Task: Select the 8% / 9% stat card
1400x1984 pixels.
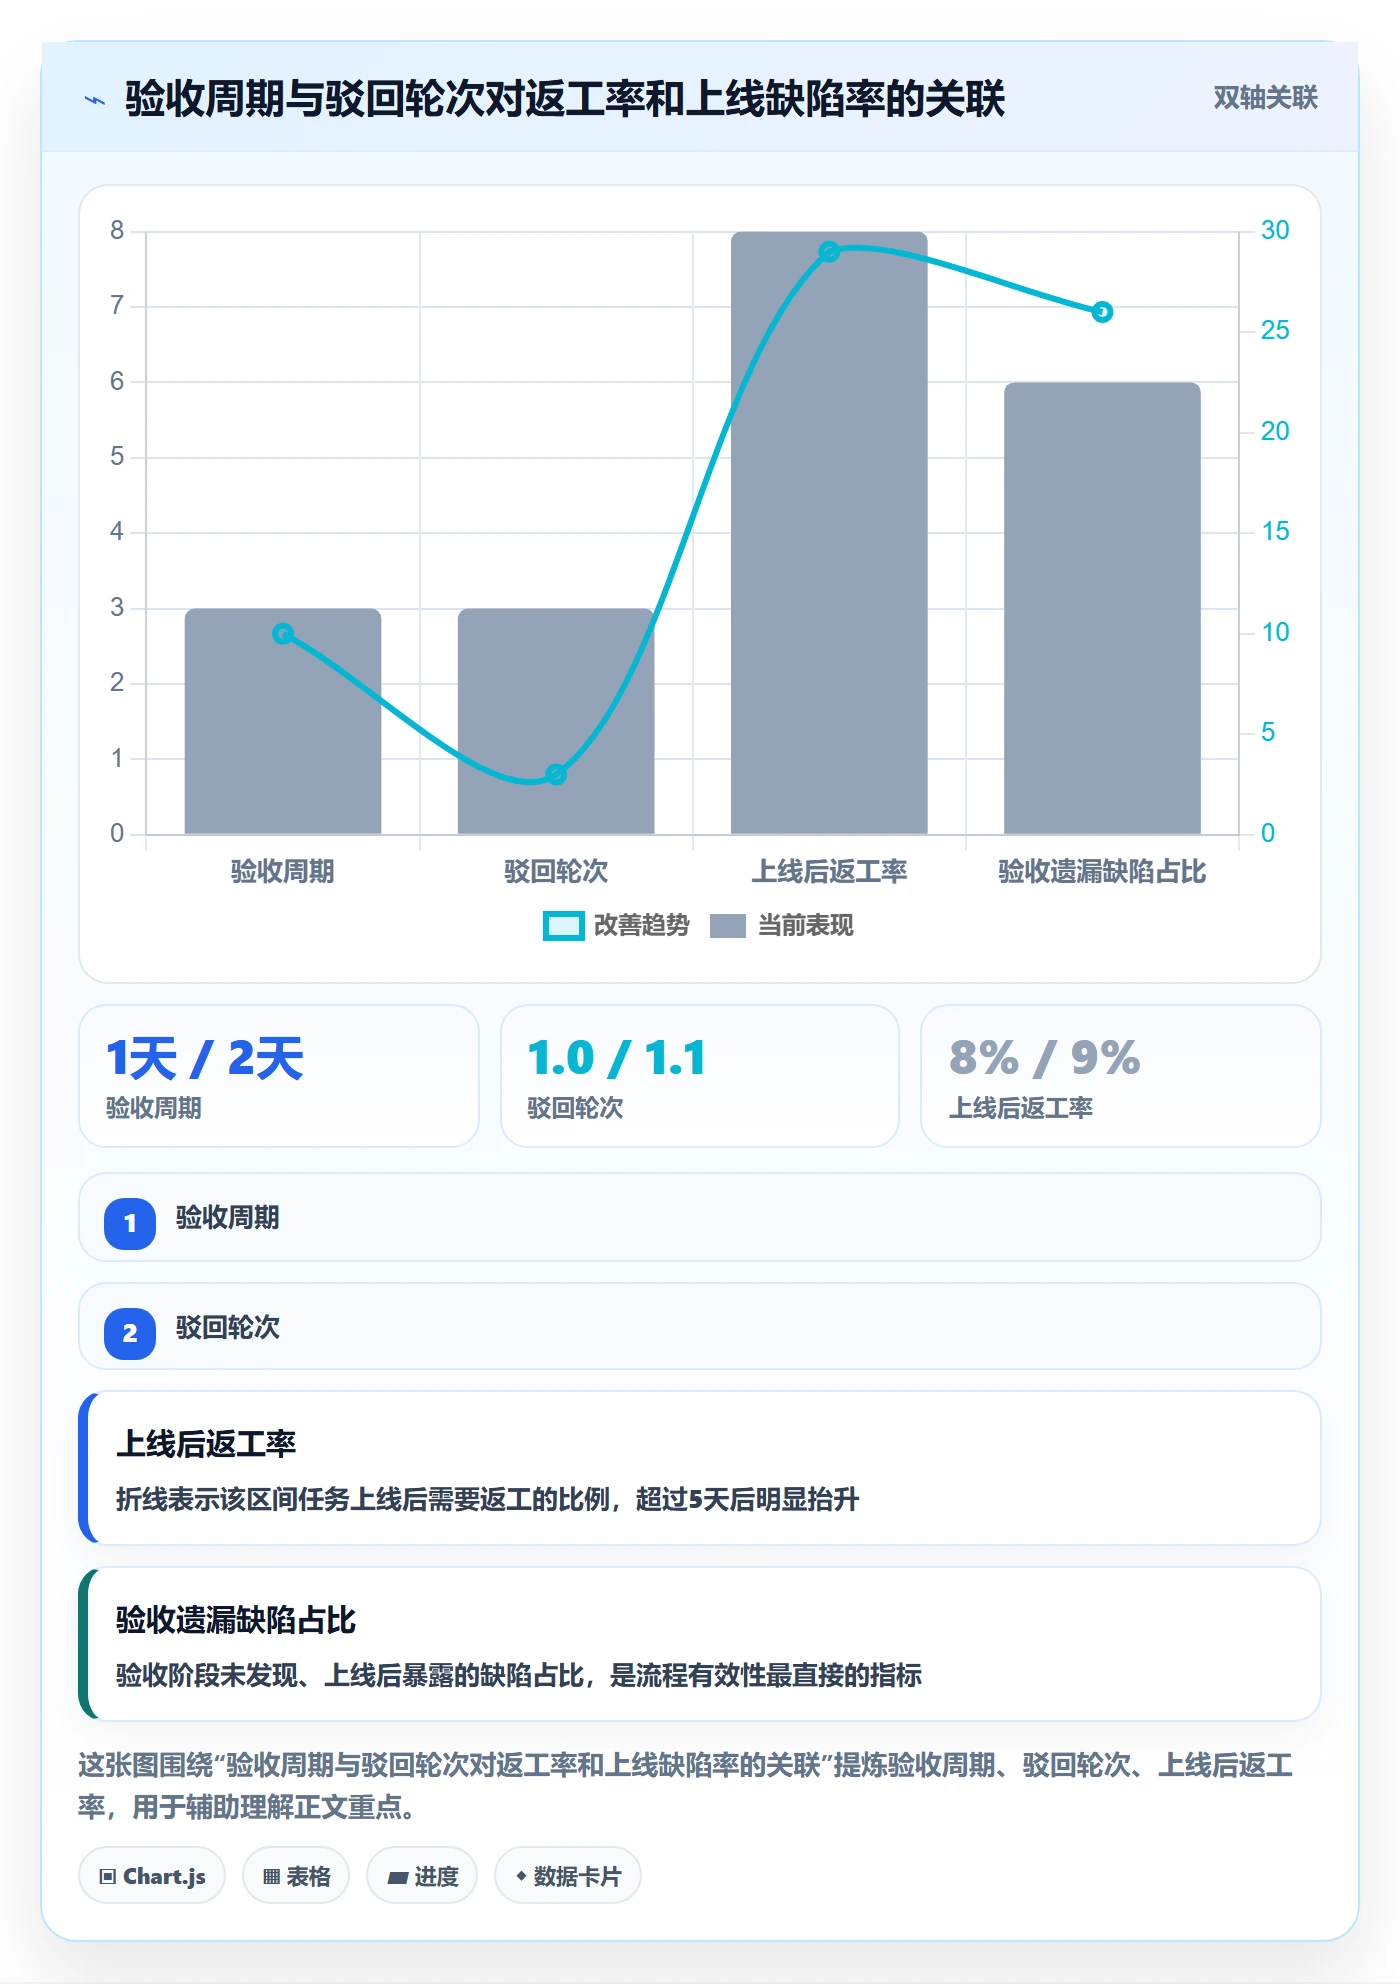Action: 1121,1076
